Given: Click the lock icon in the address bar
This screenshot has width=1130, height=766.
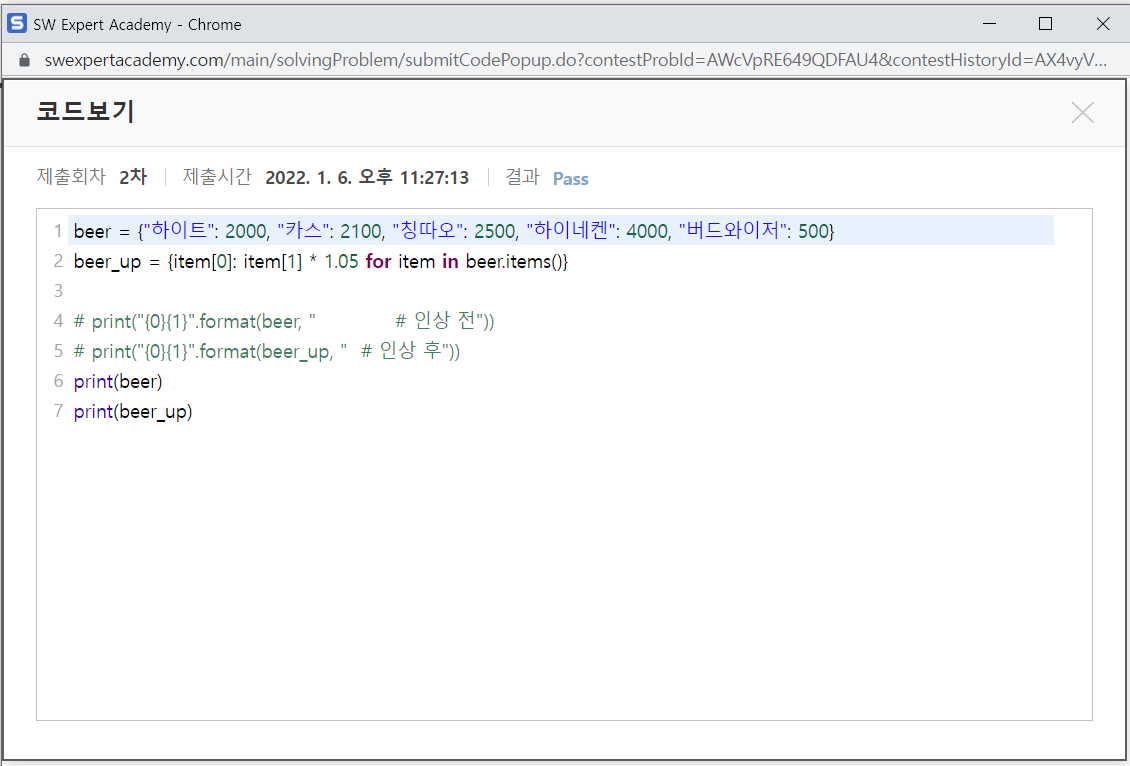Looking at the screenshot, I should tap(25, 60).
